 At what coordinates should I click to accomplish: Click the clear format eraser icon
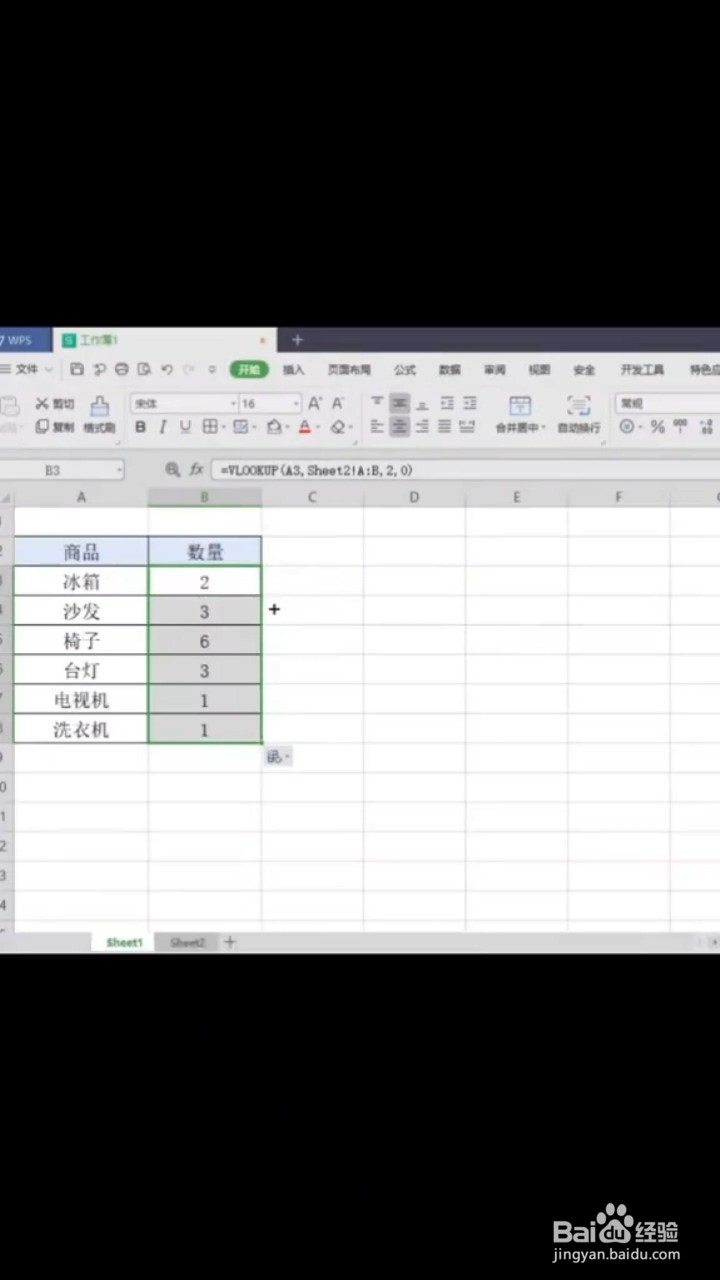coord(338,427)
